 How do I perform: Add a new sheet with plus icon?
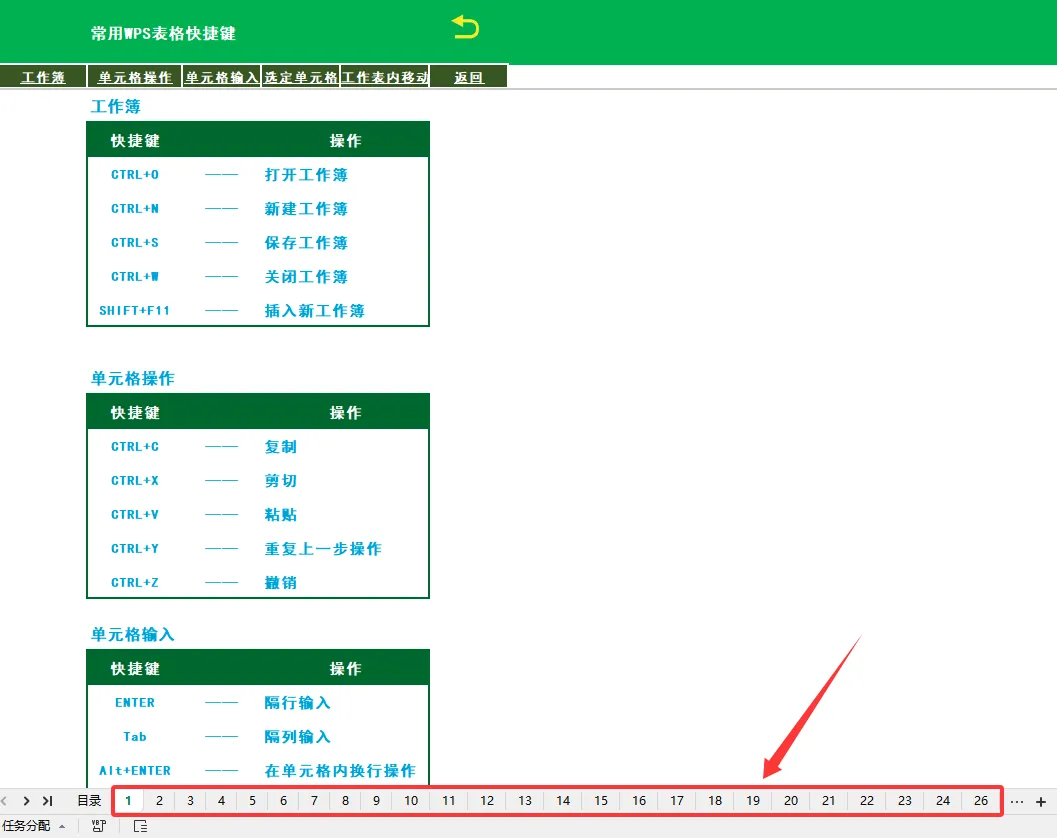pyautogui.click(x=1041, y=802)
